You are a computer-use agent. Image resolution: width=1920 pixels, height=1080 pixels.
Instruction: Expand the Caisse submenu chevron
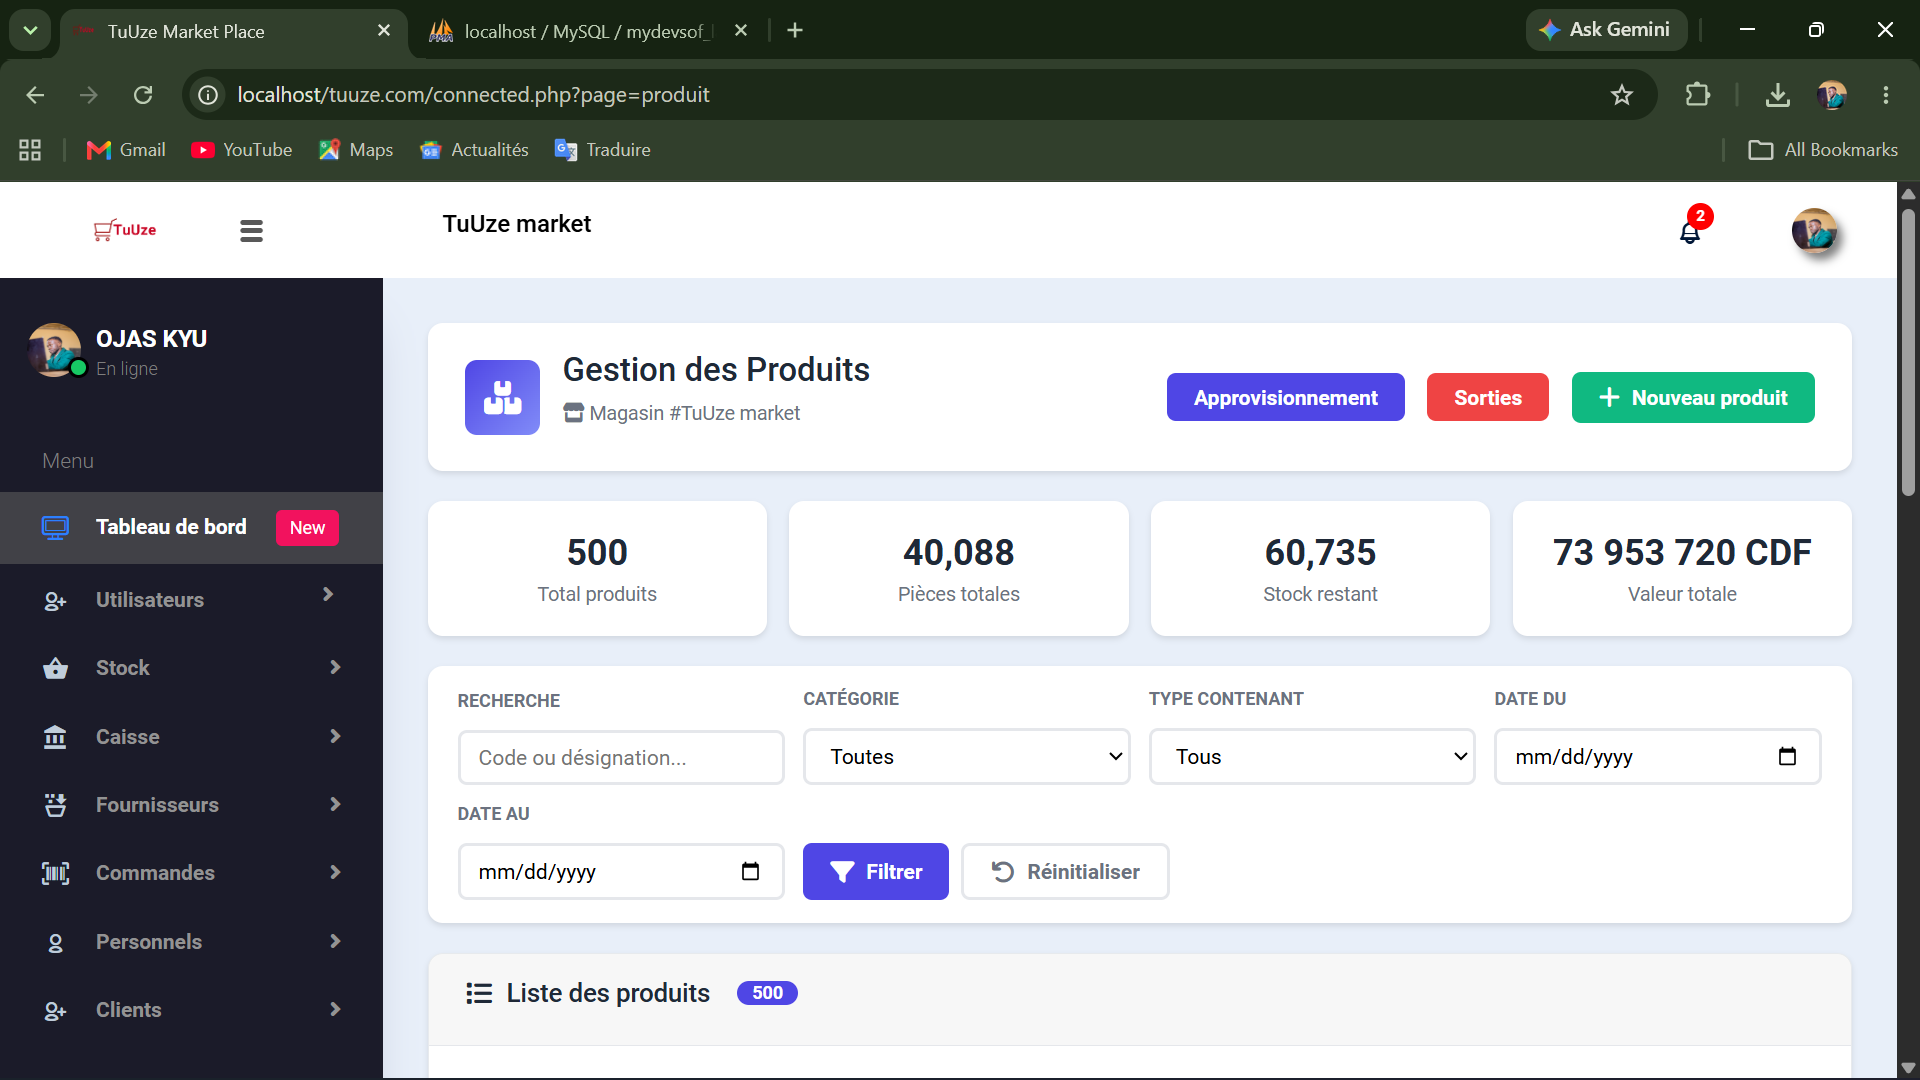point(335,736)
